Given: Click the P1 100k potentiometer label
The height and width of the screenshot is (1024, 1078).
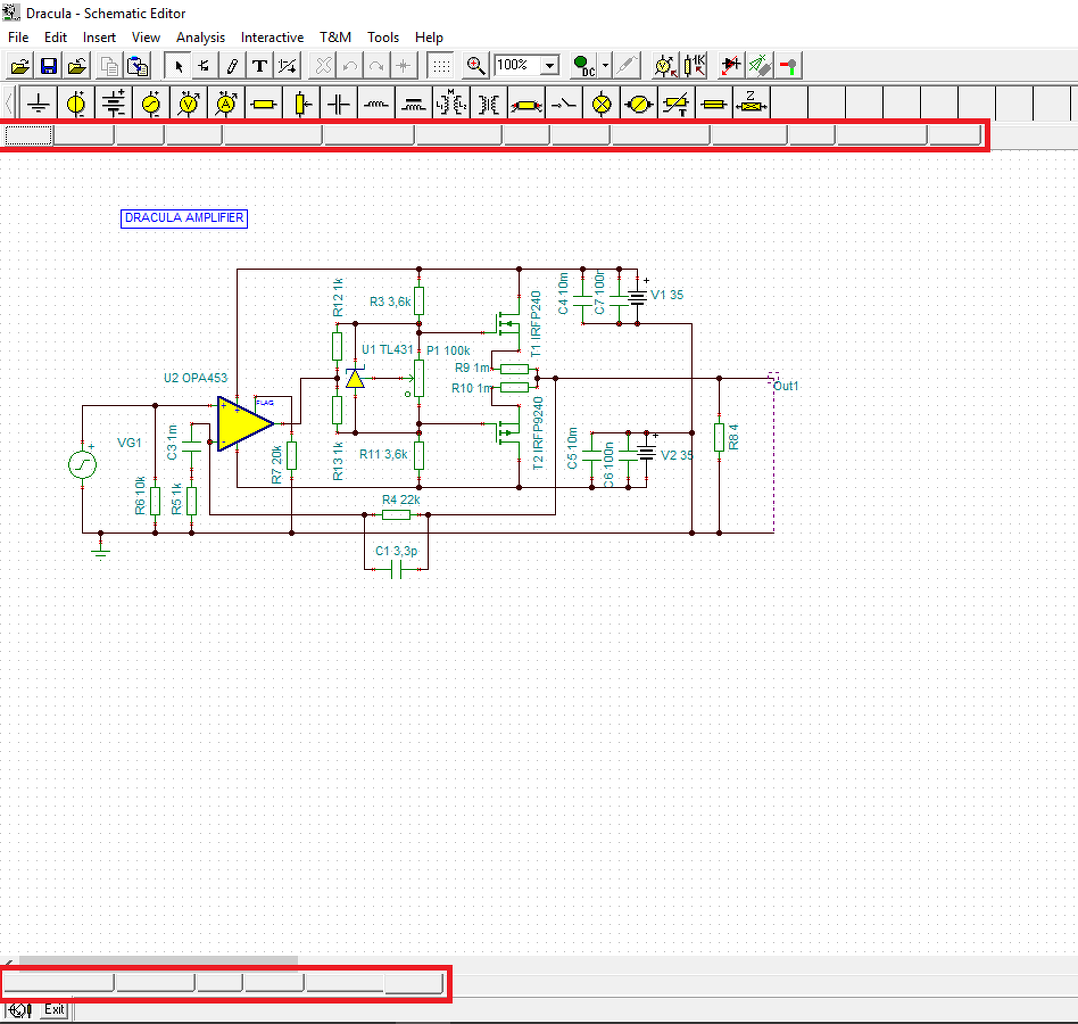Looking at the screenshot, I should coord(448,351).
